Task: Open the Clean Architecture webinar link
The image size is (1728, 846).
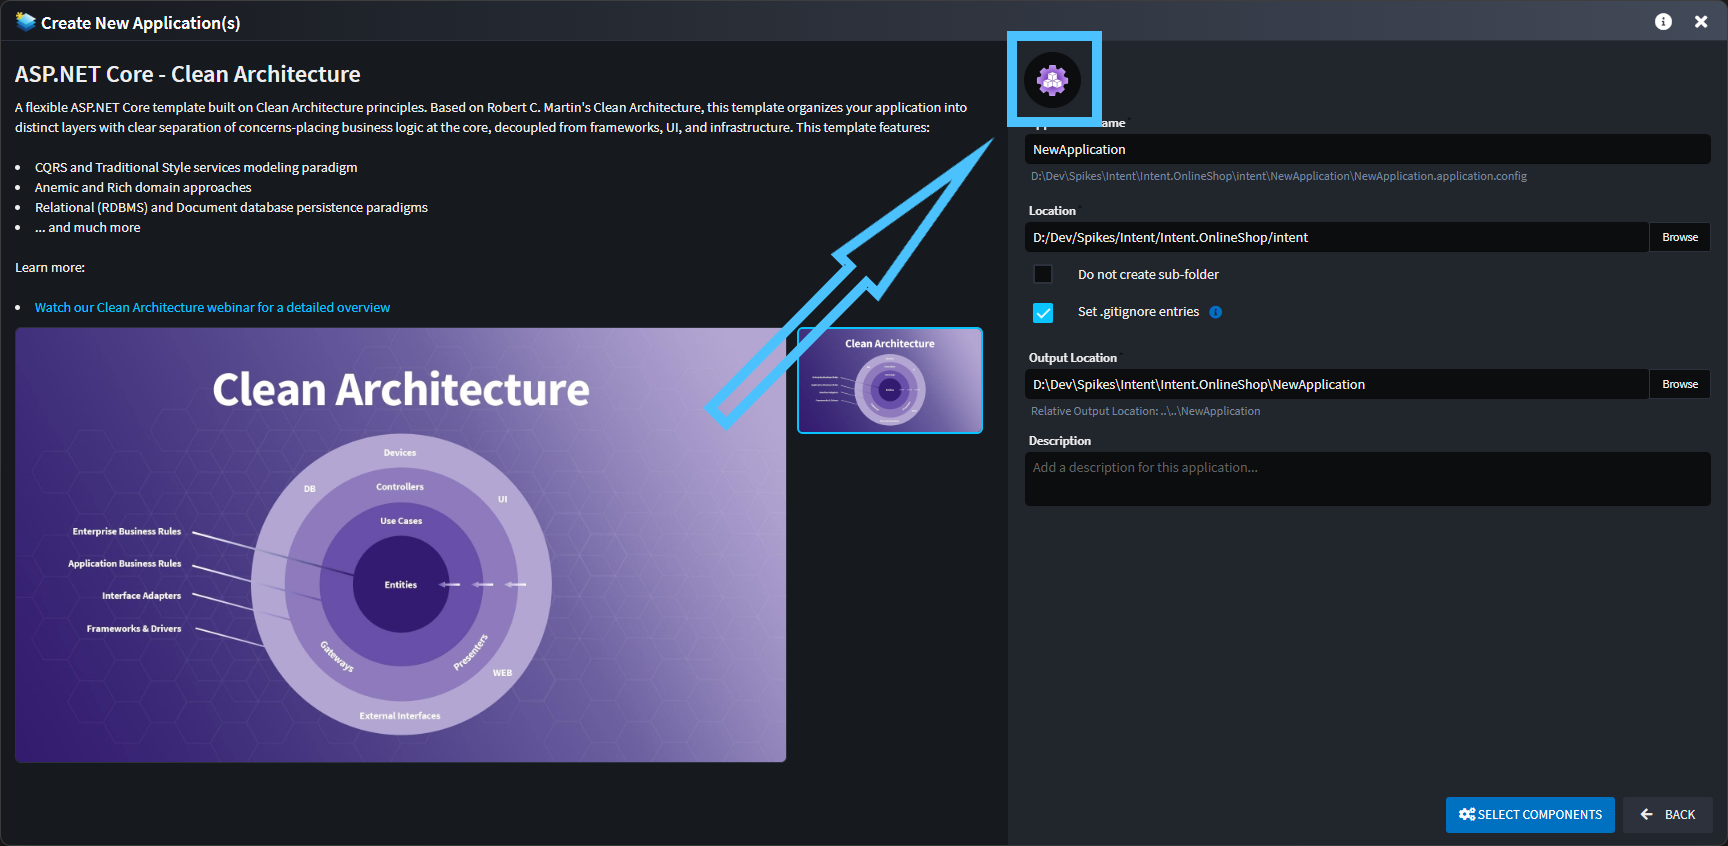Action: coord(212,307)
